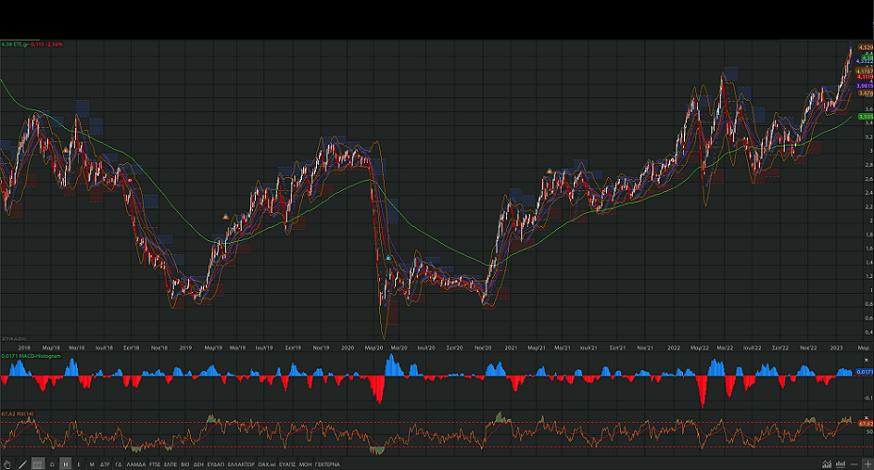The height and width of the screenshot is (470, 874).
Task: Click the top orange 4,529 price tag
Action: click(x=866, y=47)
